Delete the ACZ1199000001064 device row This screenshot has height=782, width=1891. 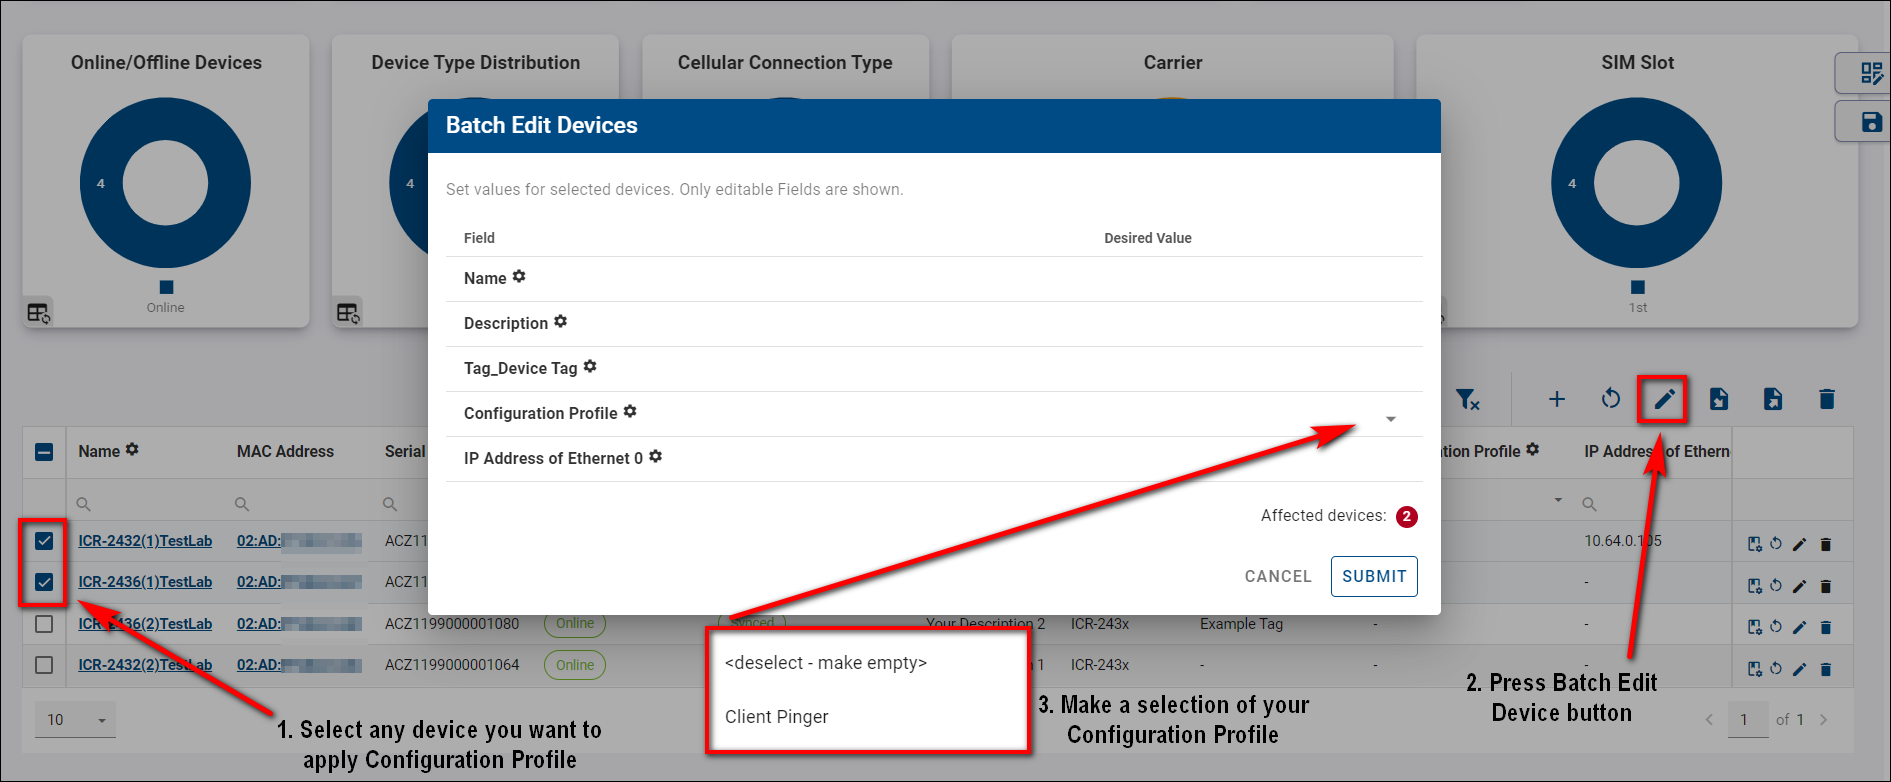1825,669
